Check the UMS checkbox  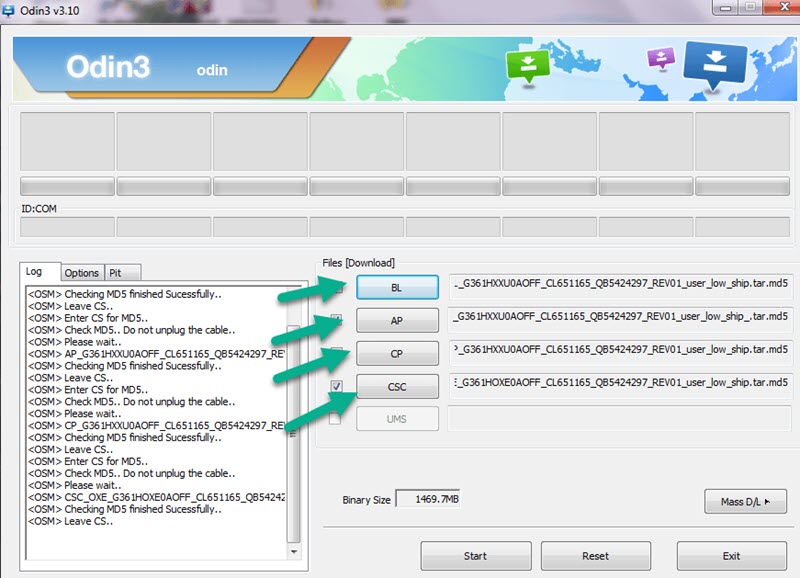[x=337, y=419]
